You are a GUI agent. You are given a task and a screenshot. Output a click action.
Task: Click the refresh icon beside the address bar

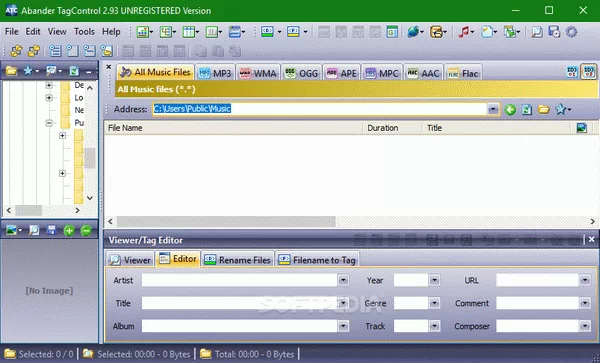coord(527,110)
